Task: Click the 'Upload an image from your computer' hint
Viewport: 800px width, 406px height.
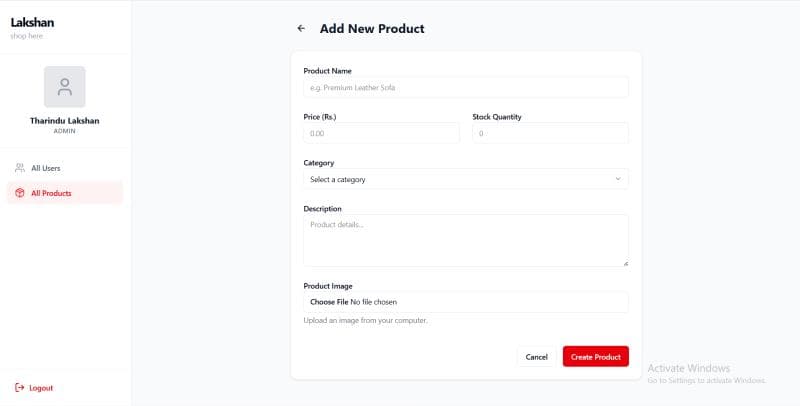Action: coord(365,320)
